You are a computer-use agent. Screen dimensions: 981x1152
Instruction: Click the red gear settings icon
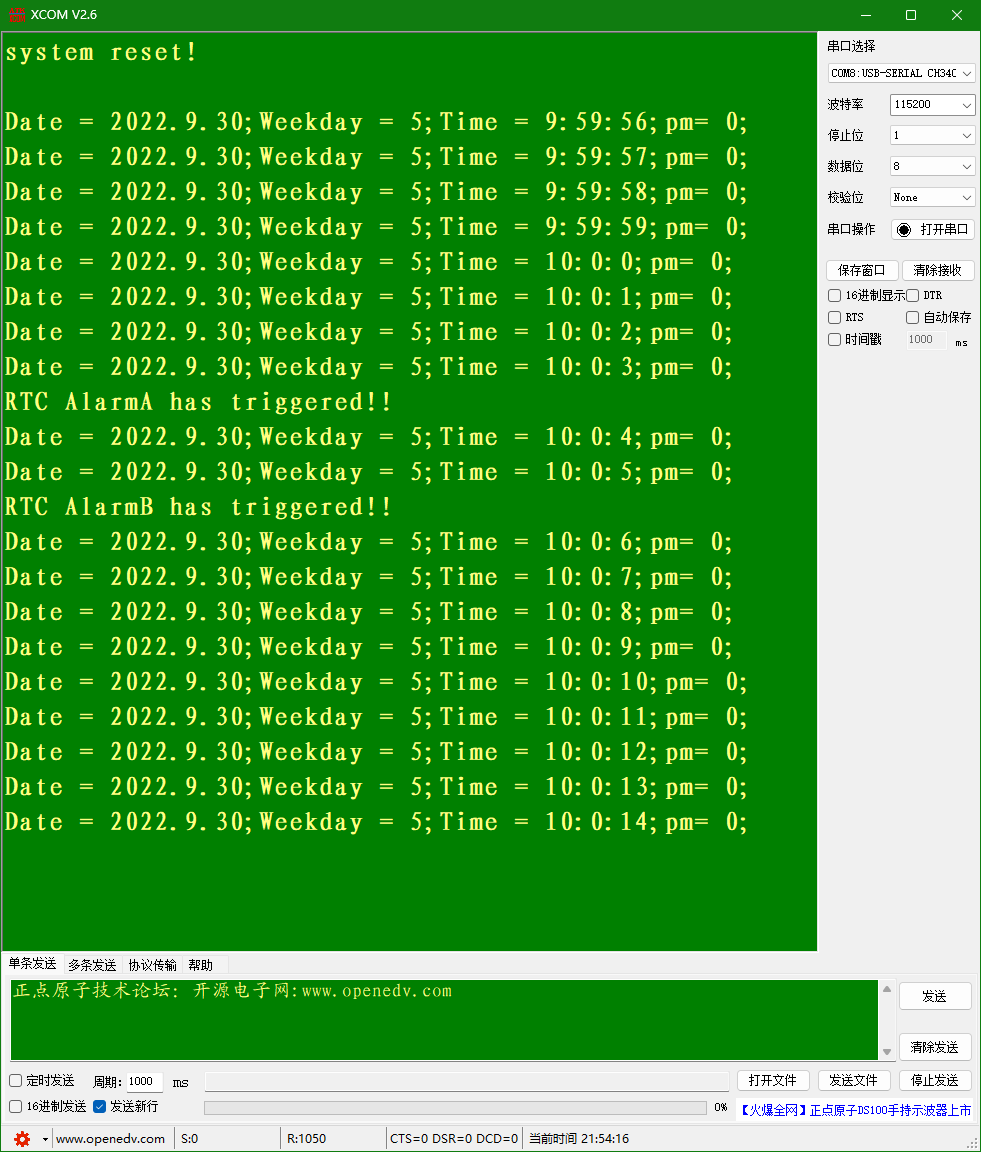pyautogui.click(x=22, y=1139)
